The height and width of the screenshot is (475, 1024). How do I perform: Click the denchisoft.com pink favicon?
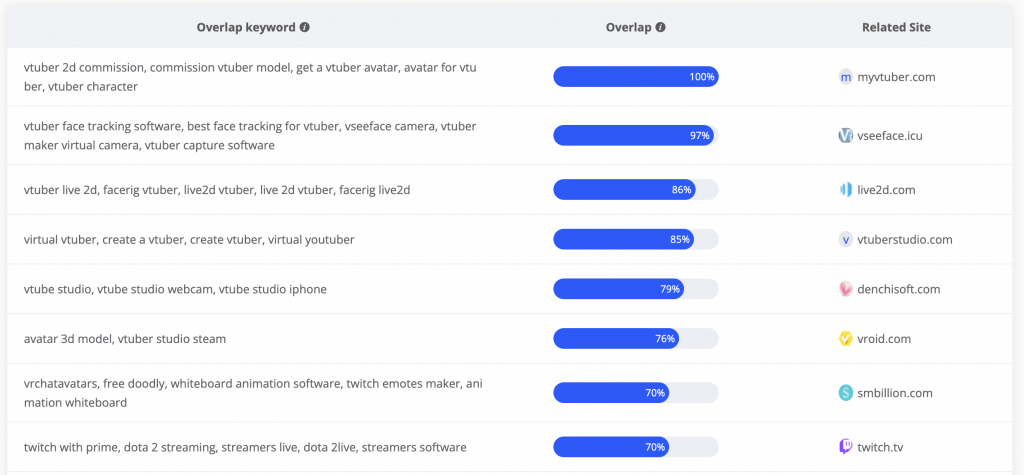point(846,289)
